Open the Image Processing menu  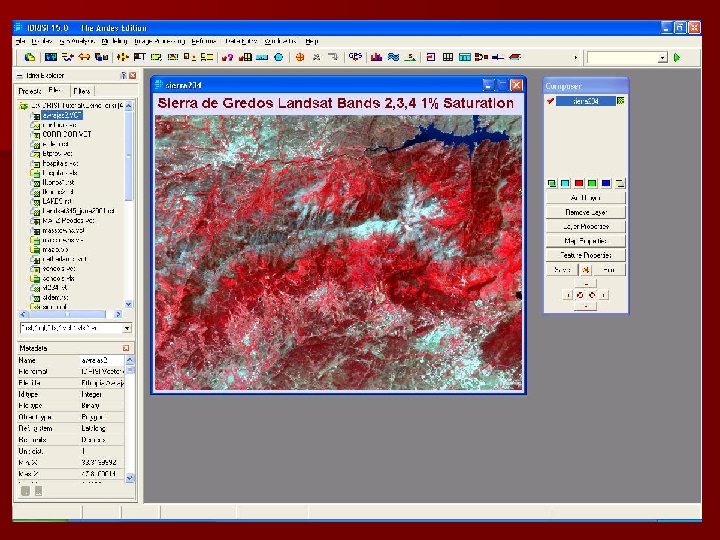tap(160, 41)
